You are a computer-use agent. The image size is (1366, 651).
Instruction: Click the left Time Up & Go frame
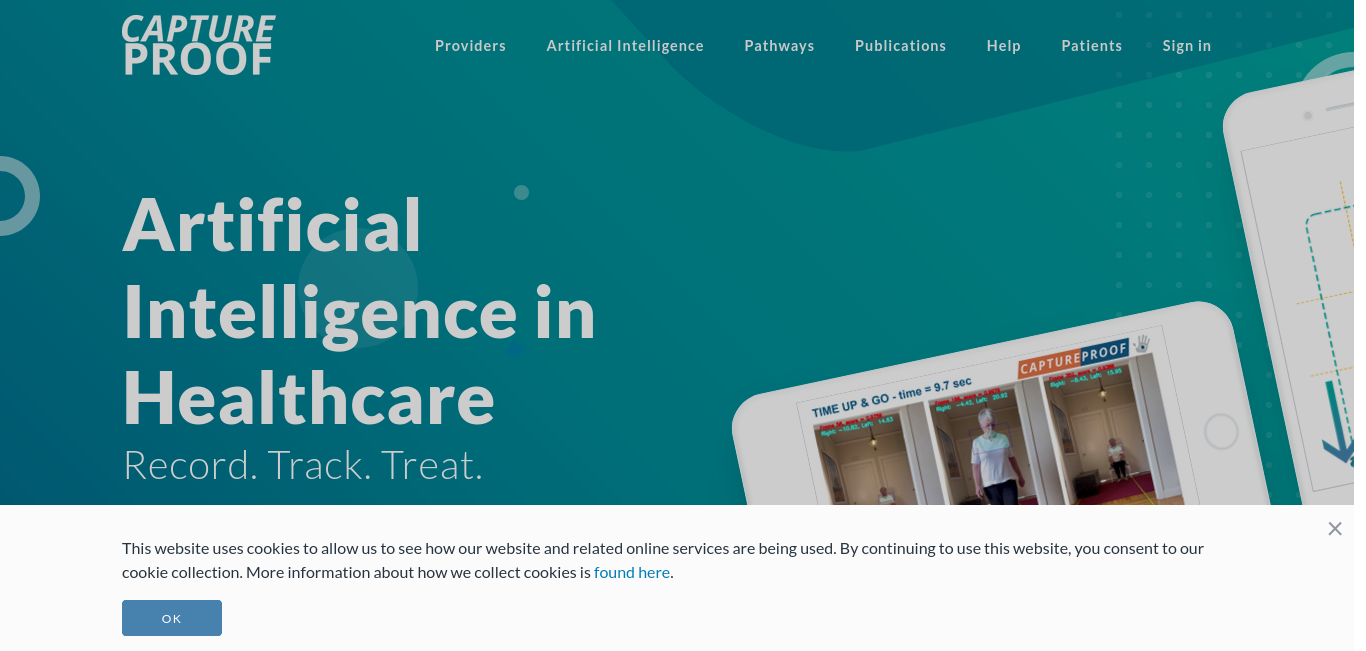pyautogui.click(x=868, y=458)
